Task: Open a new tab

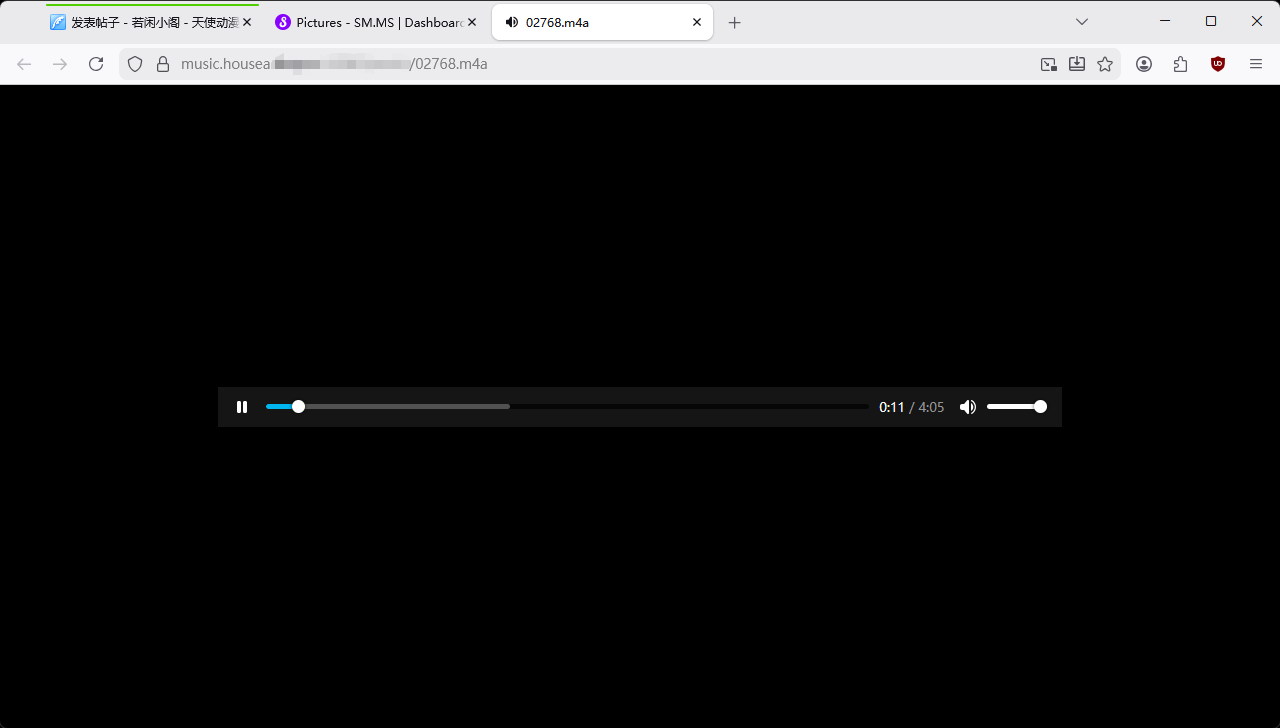Action: pyautogui.click(x=735, y=22)
